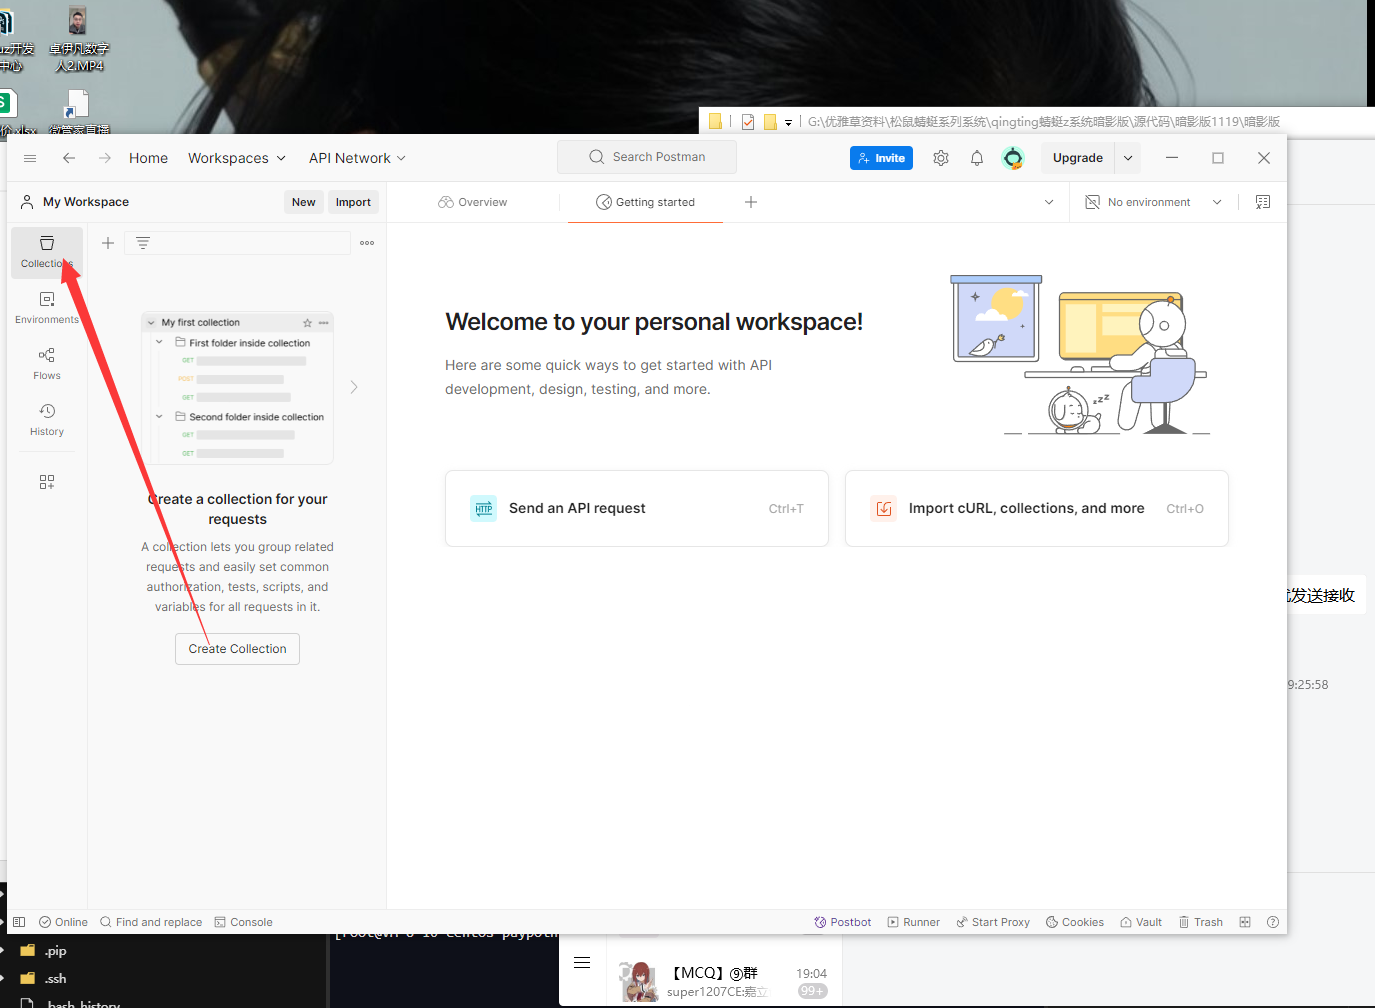Viewport: 1375px width, 1008px height.
Task: Open the Environments sidebar panel
Action: [47, 307]
